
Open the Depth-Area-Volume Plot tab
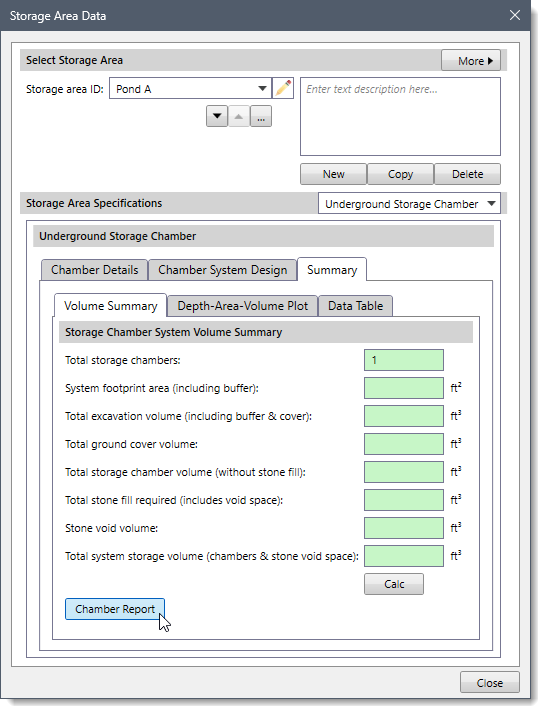pyautogui.click(x=242, y=306)
